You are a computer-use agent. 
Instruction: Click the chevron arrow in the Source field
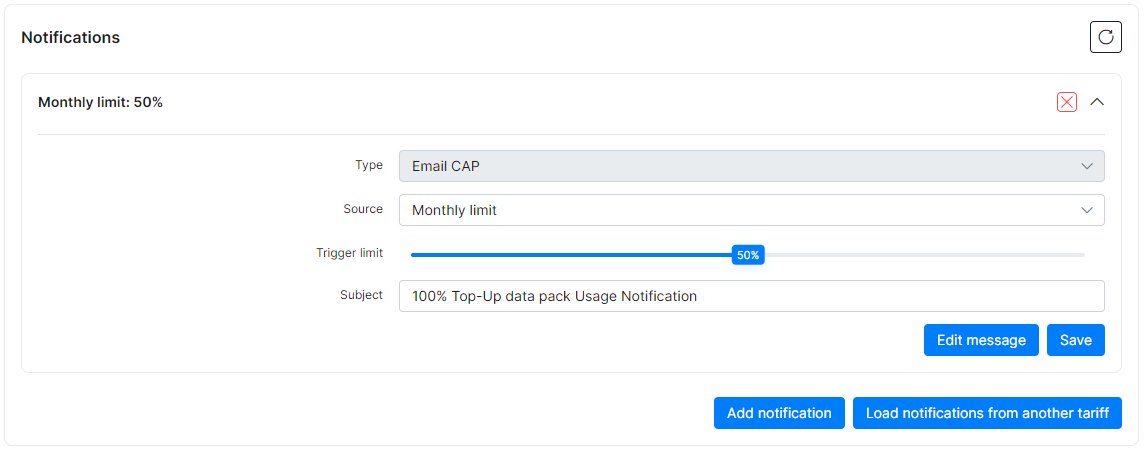click(1087, 210)
